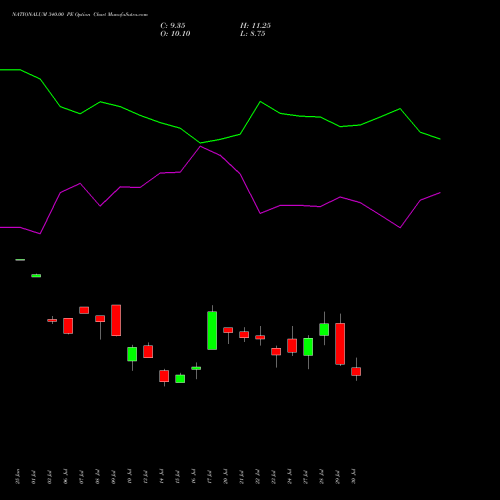Select the low value L: 8.75
This screenshot has width=500, height=500.
click(x=253, y=34)
